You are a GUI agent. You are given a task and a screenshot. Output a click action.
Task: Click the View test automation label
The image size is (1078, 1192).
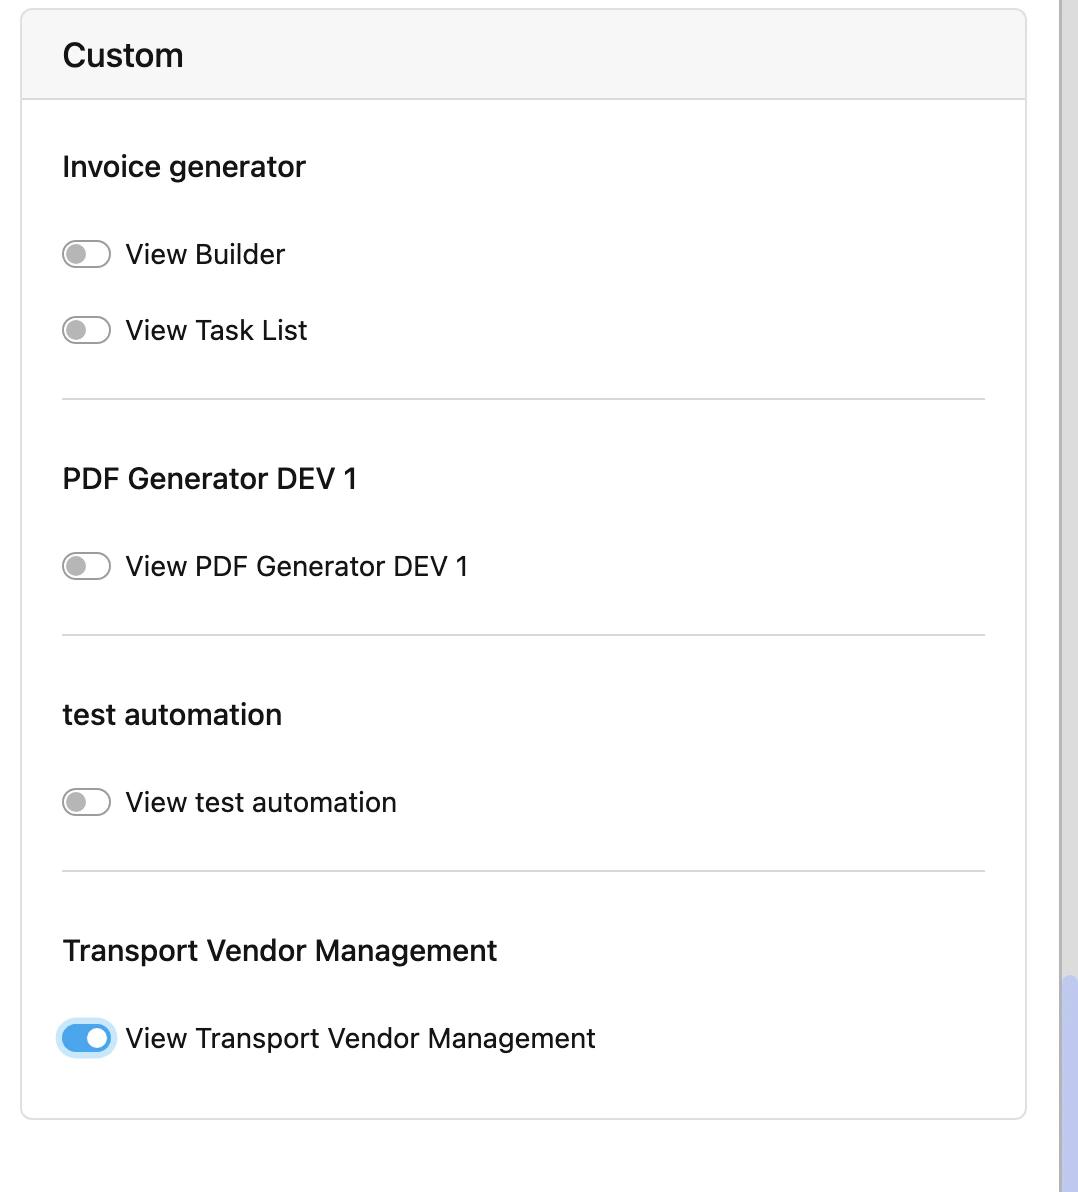(x=259, y=802)
